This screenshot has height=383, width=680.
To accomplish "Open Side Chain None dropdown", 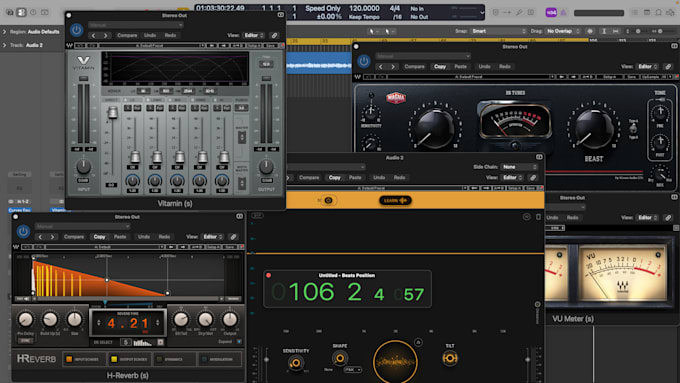I will pyautogui.click(x=519, y=167).
